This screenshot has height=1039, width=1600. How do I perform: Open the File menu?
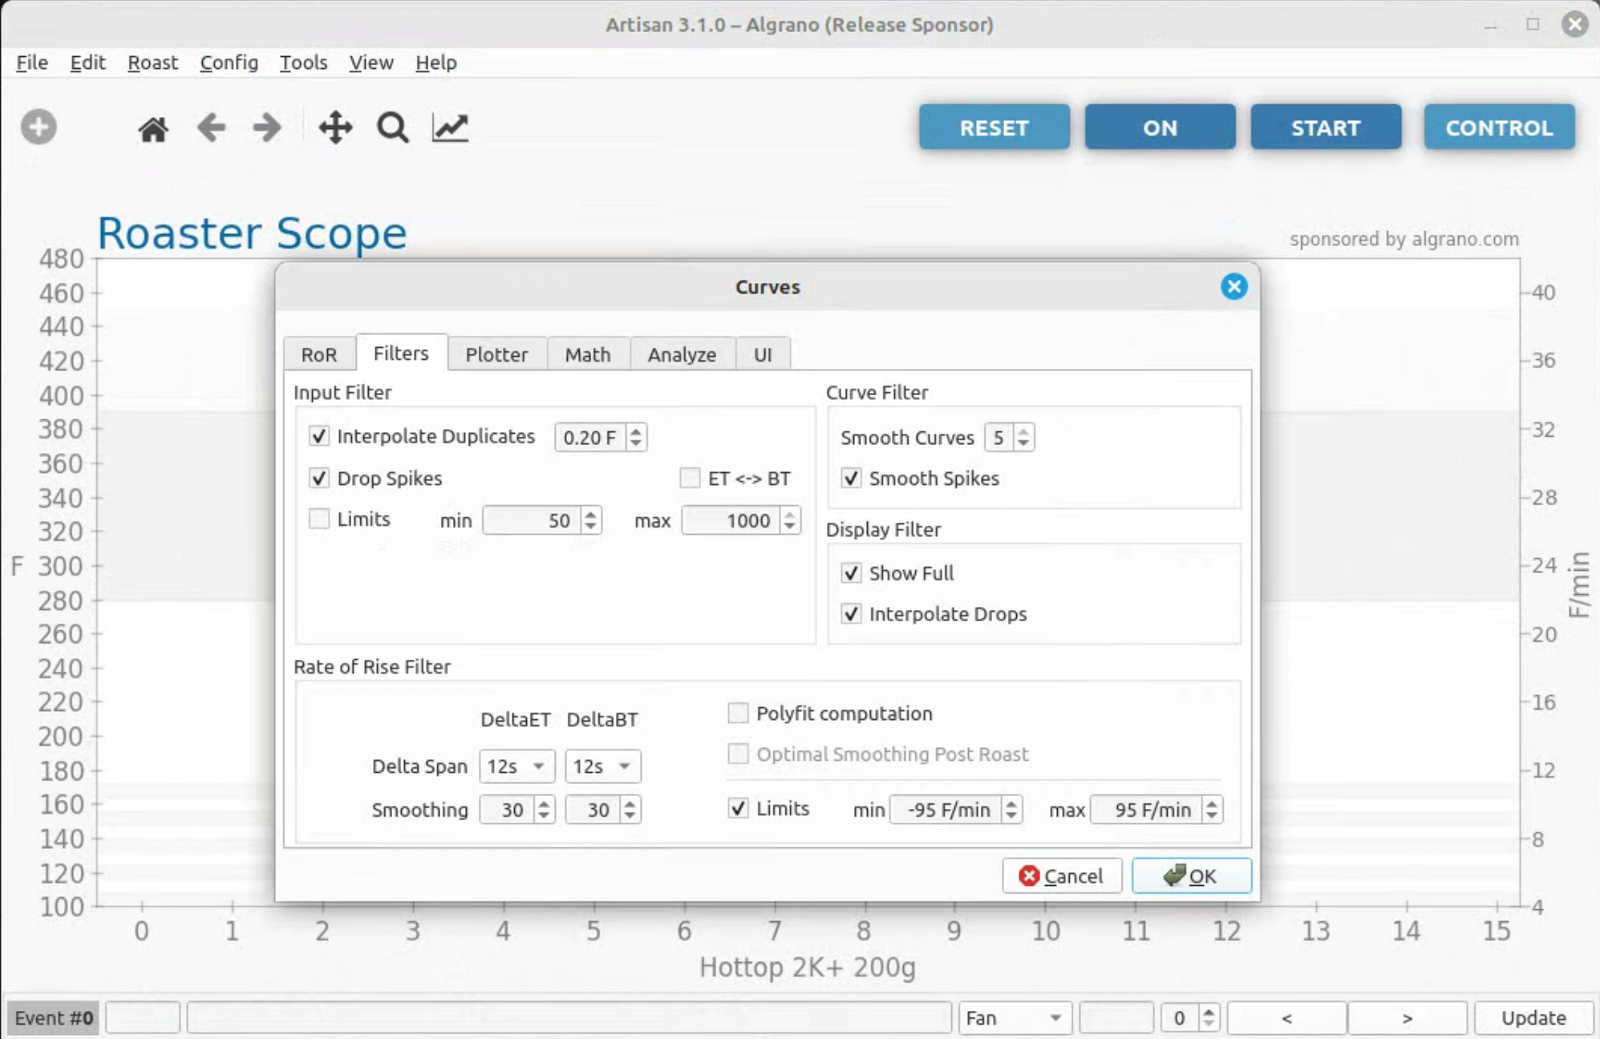coord(32,62)
